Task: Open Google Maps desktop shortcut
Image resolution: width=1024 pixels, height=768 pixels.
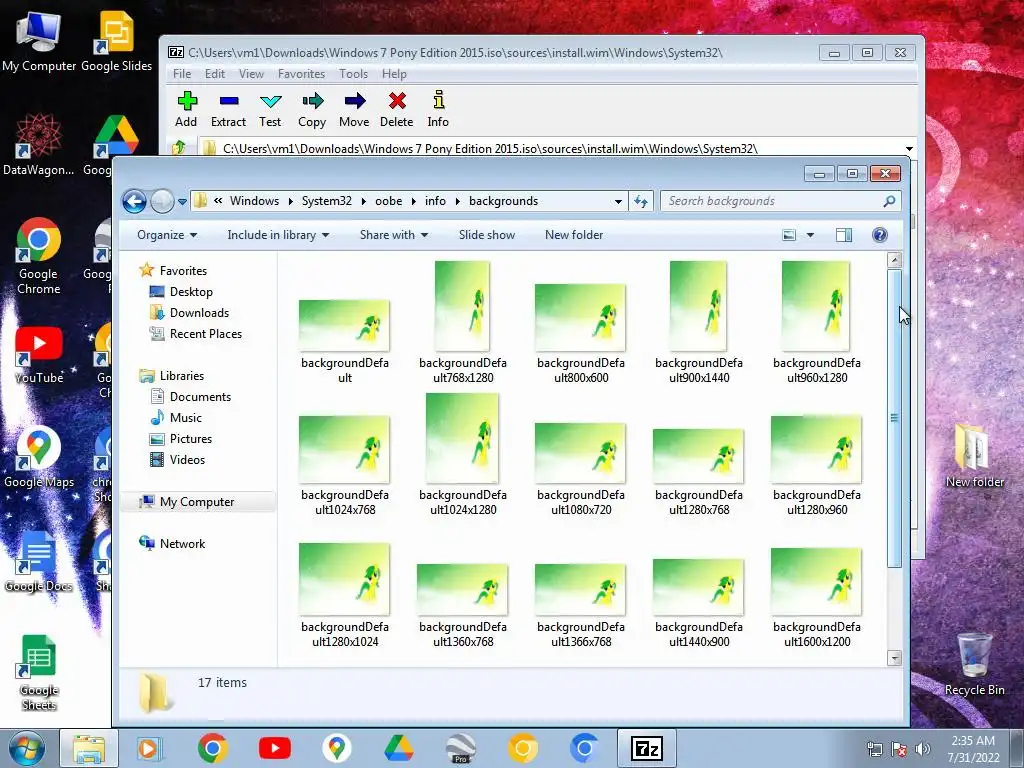Action: tap(39, 458)
